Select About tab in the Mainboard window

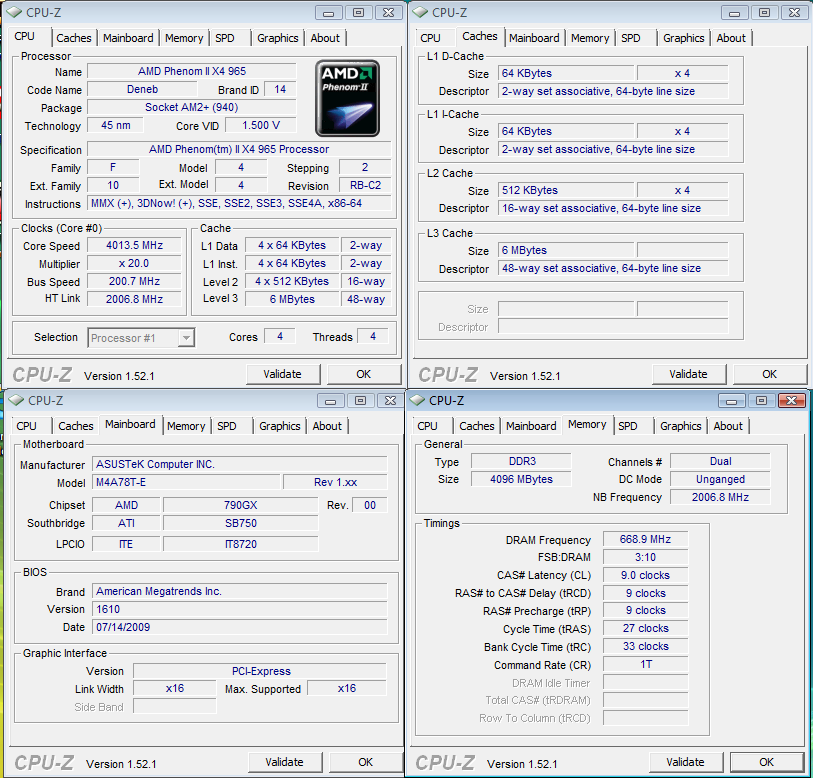point(327,426)
